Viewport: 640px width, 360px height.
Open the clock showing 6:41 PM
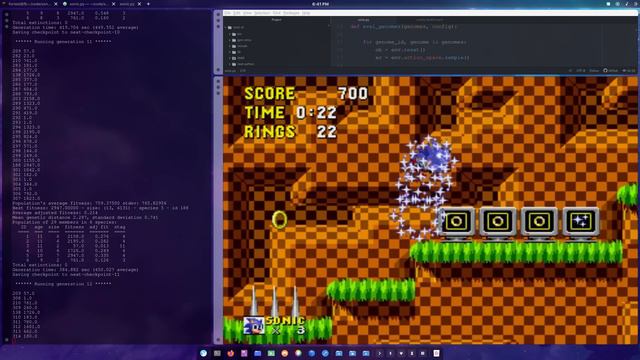pyautogui.click(x=320, y=4)
